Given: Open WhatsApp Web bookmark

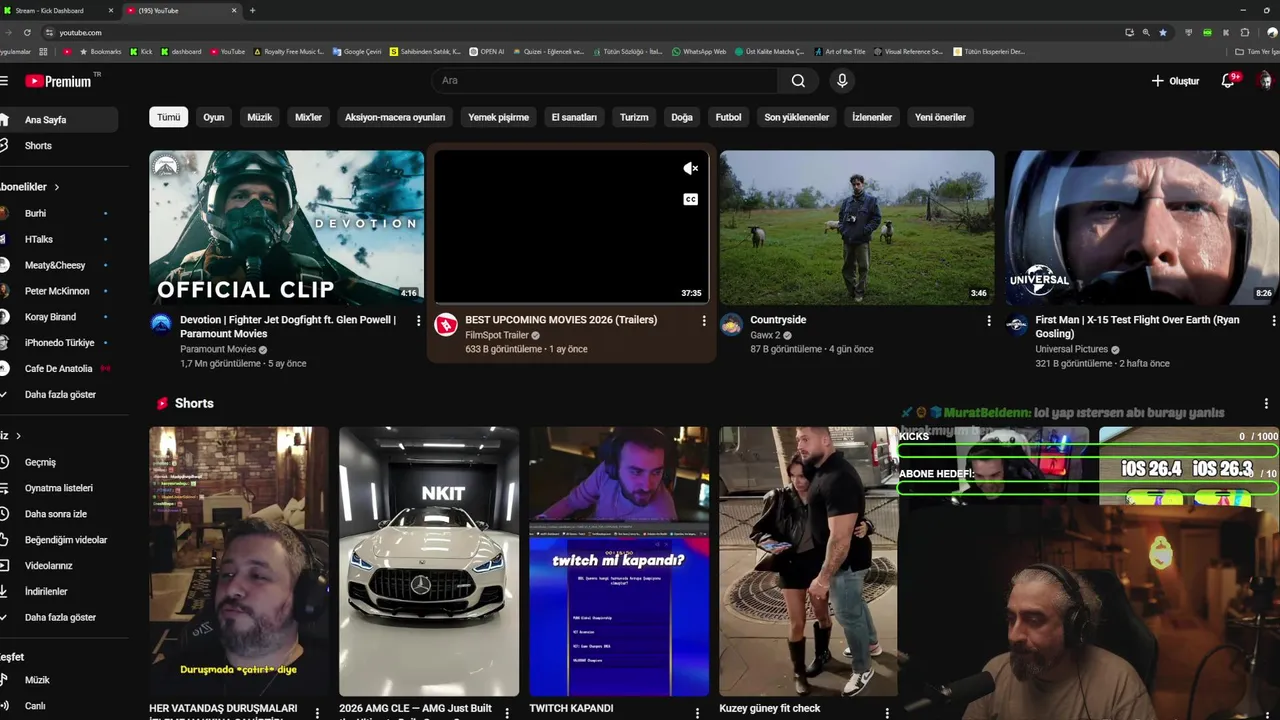Looking at the screenshot, I should 699,51.
